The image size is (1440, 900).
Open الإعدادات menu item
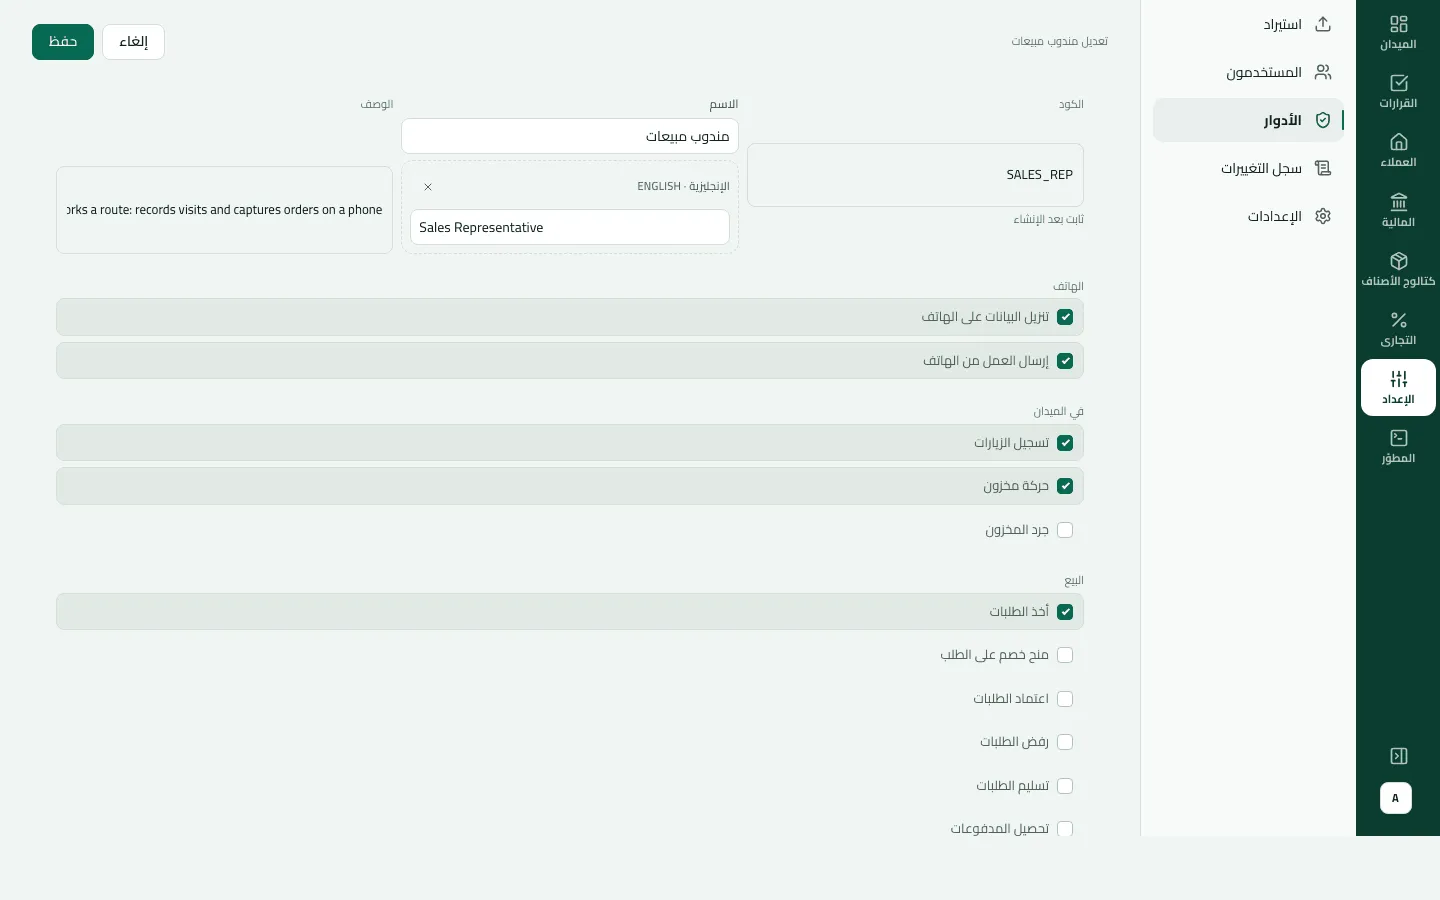point(1248,216)
